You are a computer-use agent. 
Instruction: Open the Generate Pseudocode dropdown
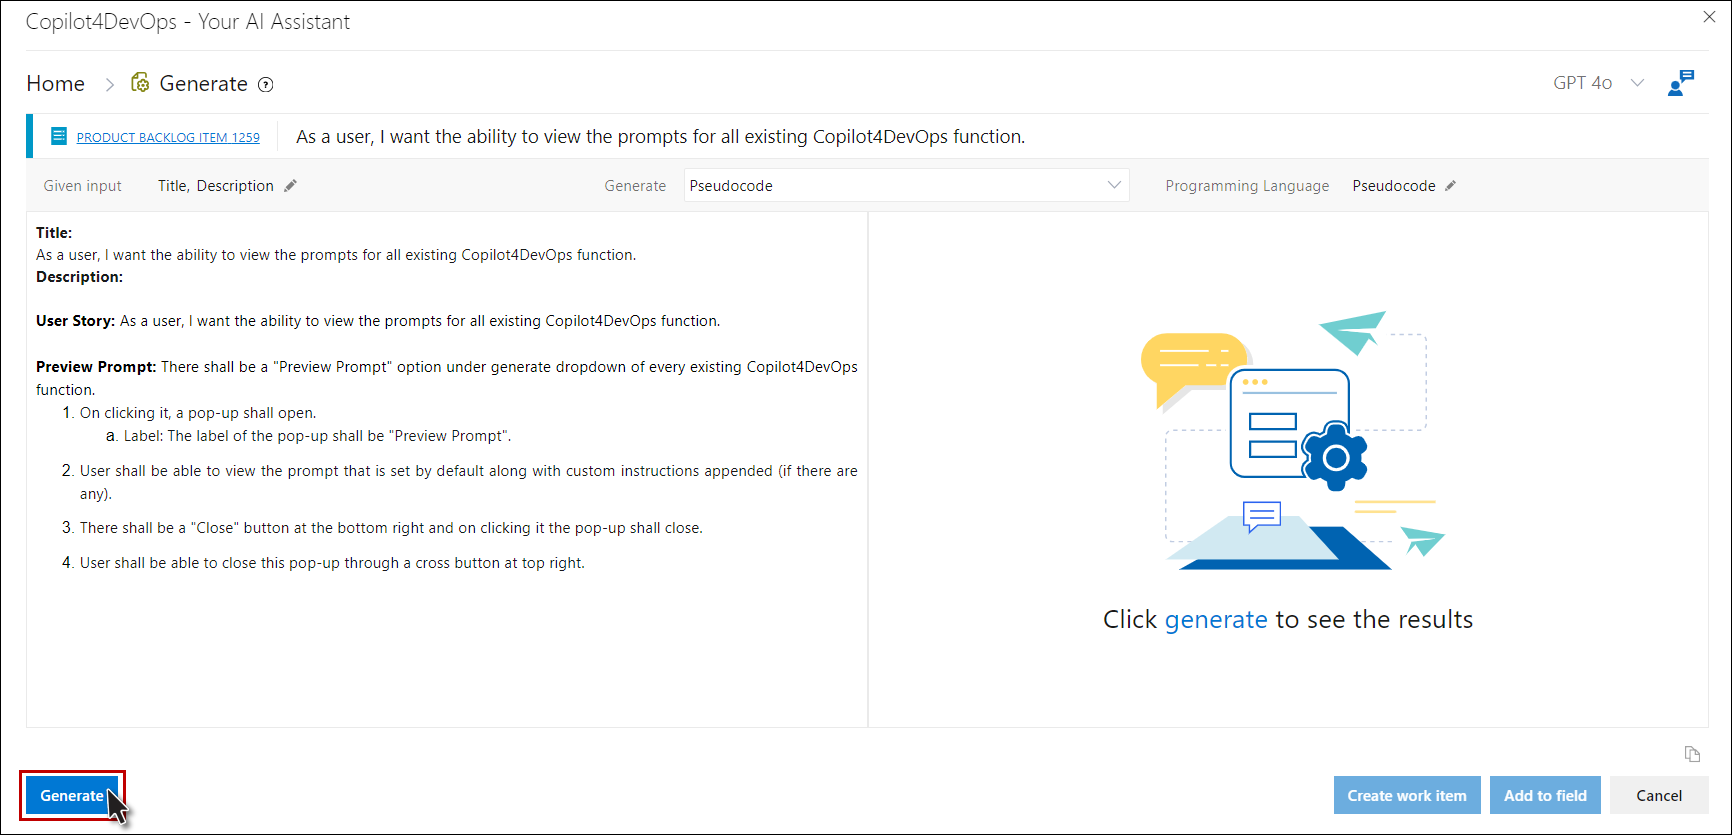coord(906,186)
